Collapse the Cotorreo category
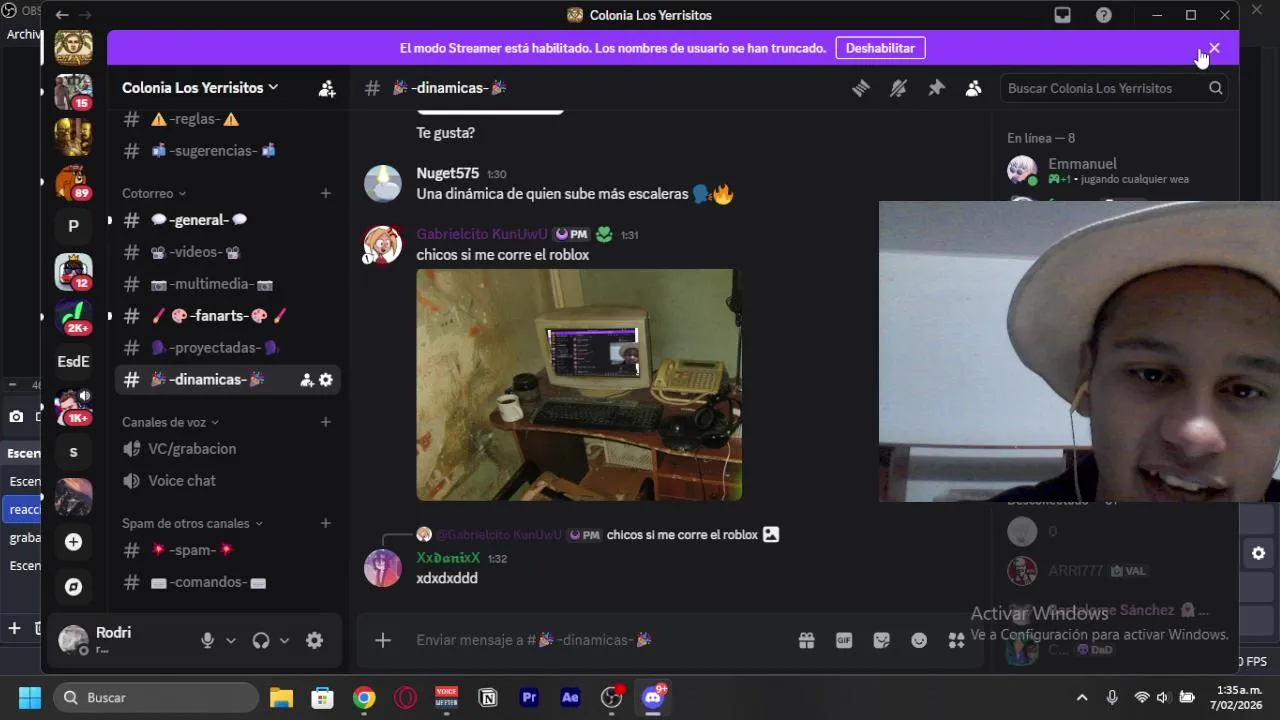The image size is (1280, 720). coord(154,193)
